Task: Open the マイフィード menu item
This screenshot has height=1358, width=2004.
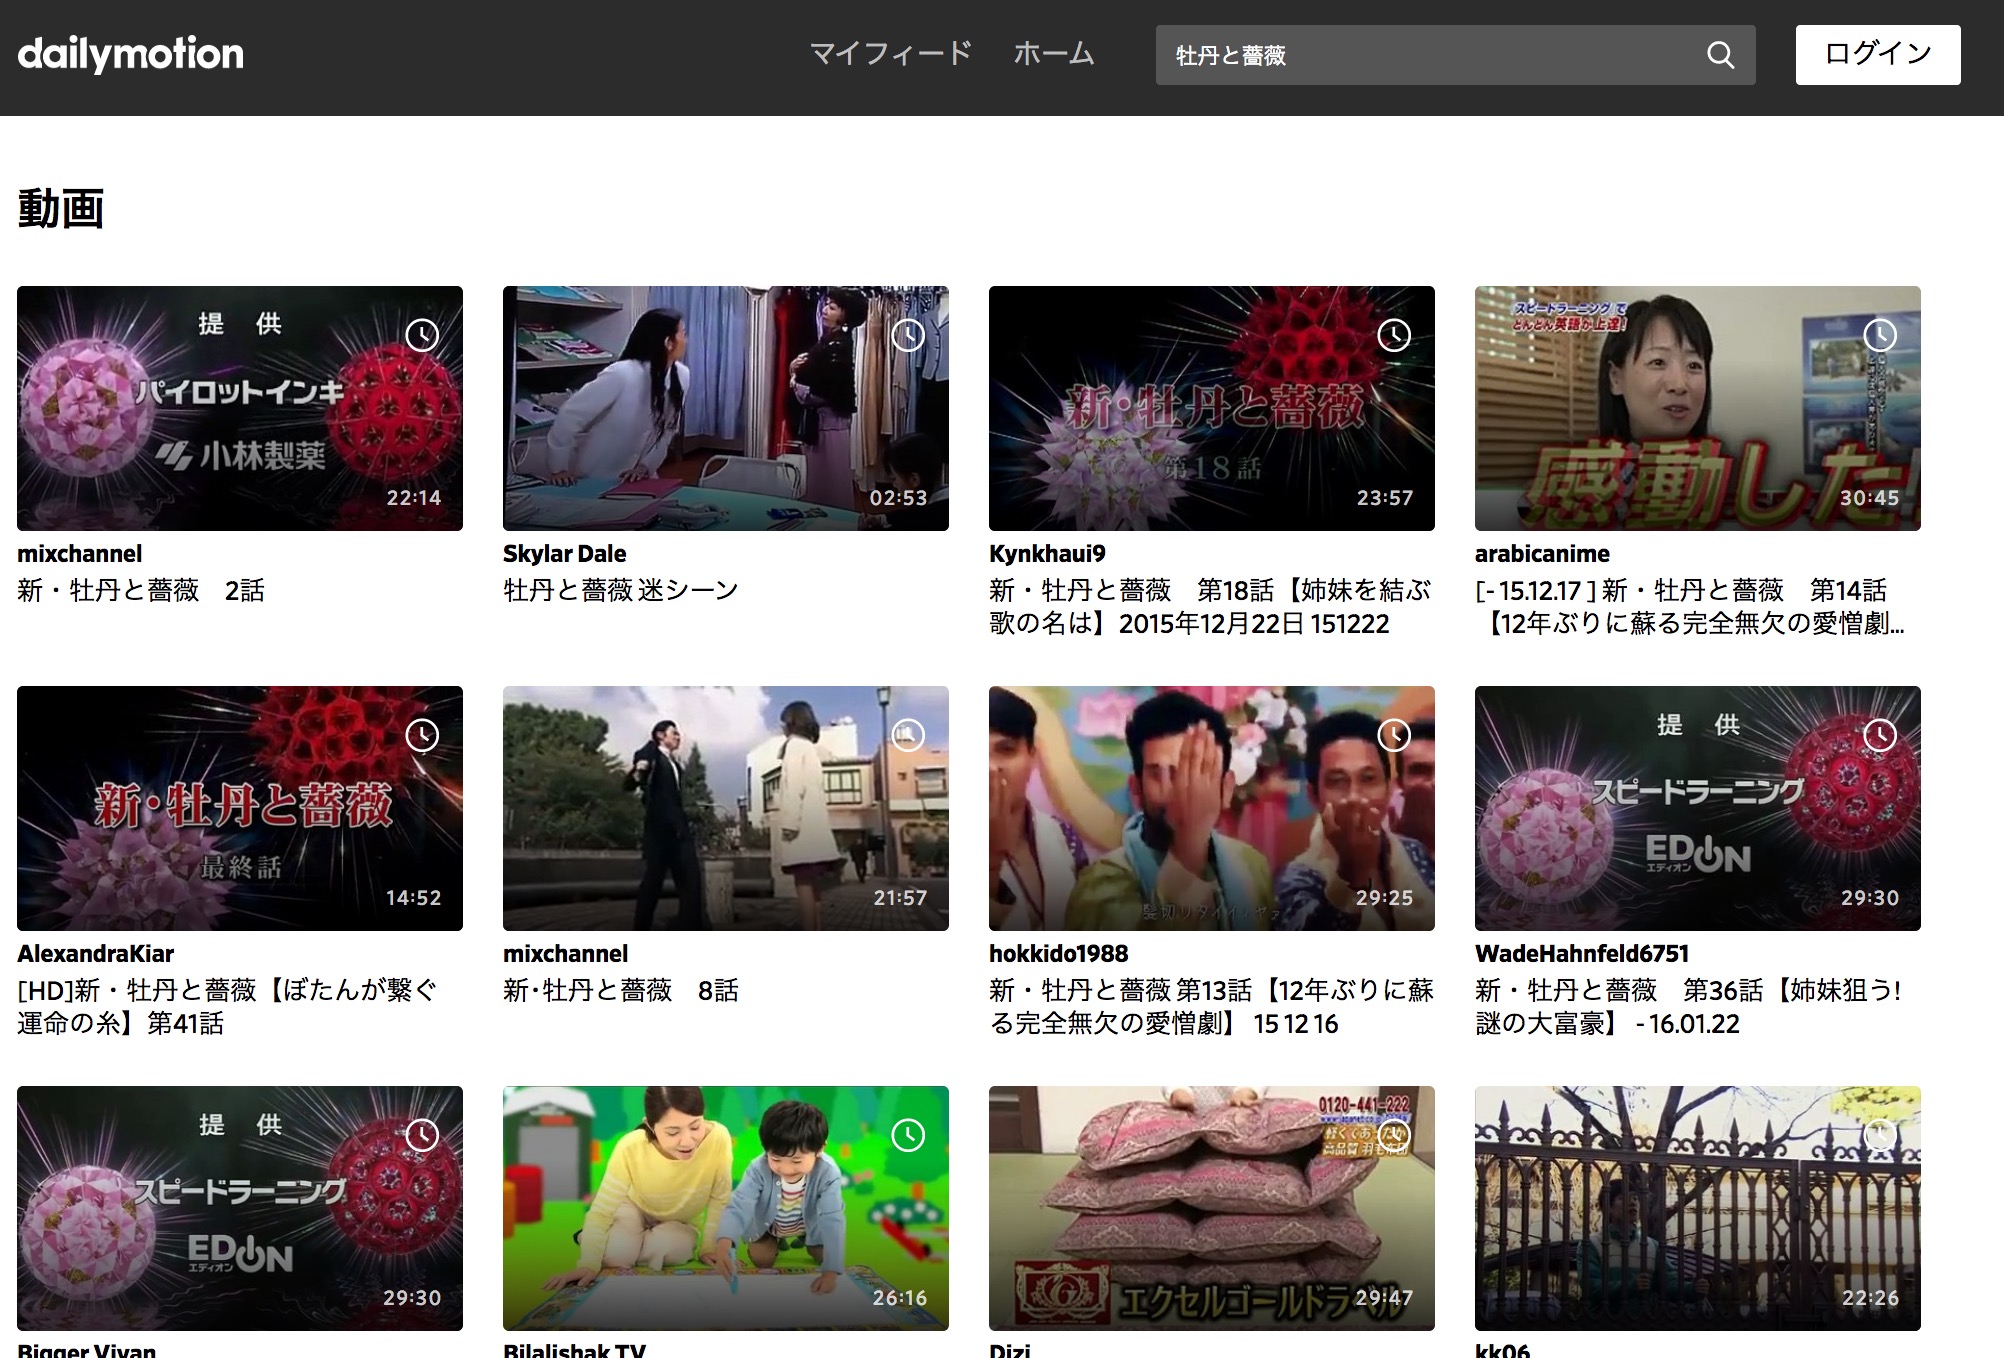Action: pyautogui.click(x=890, y=54)
